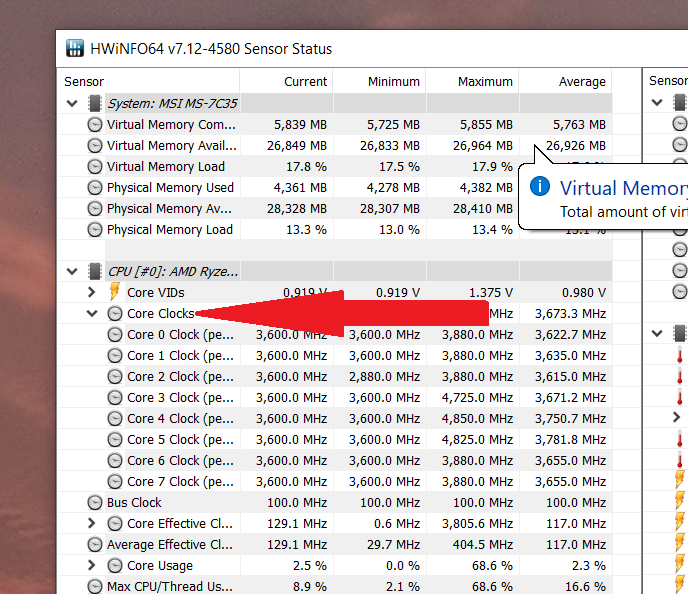Click the 3,750.7 MHz Core 4 average

click(570, 419)
